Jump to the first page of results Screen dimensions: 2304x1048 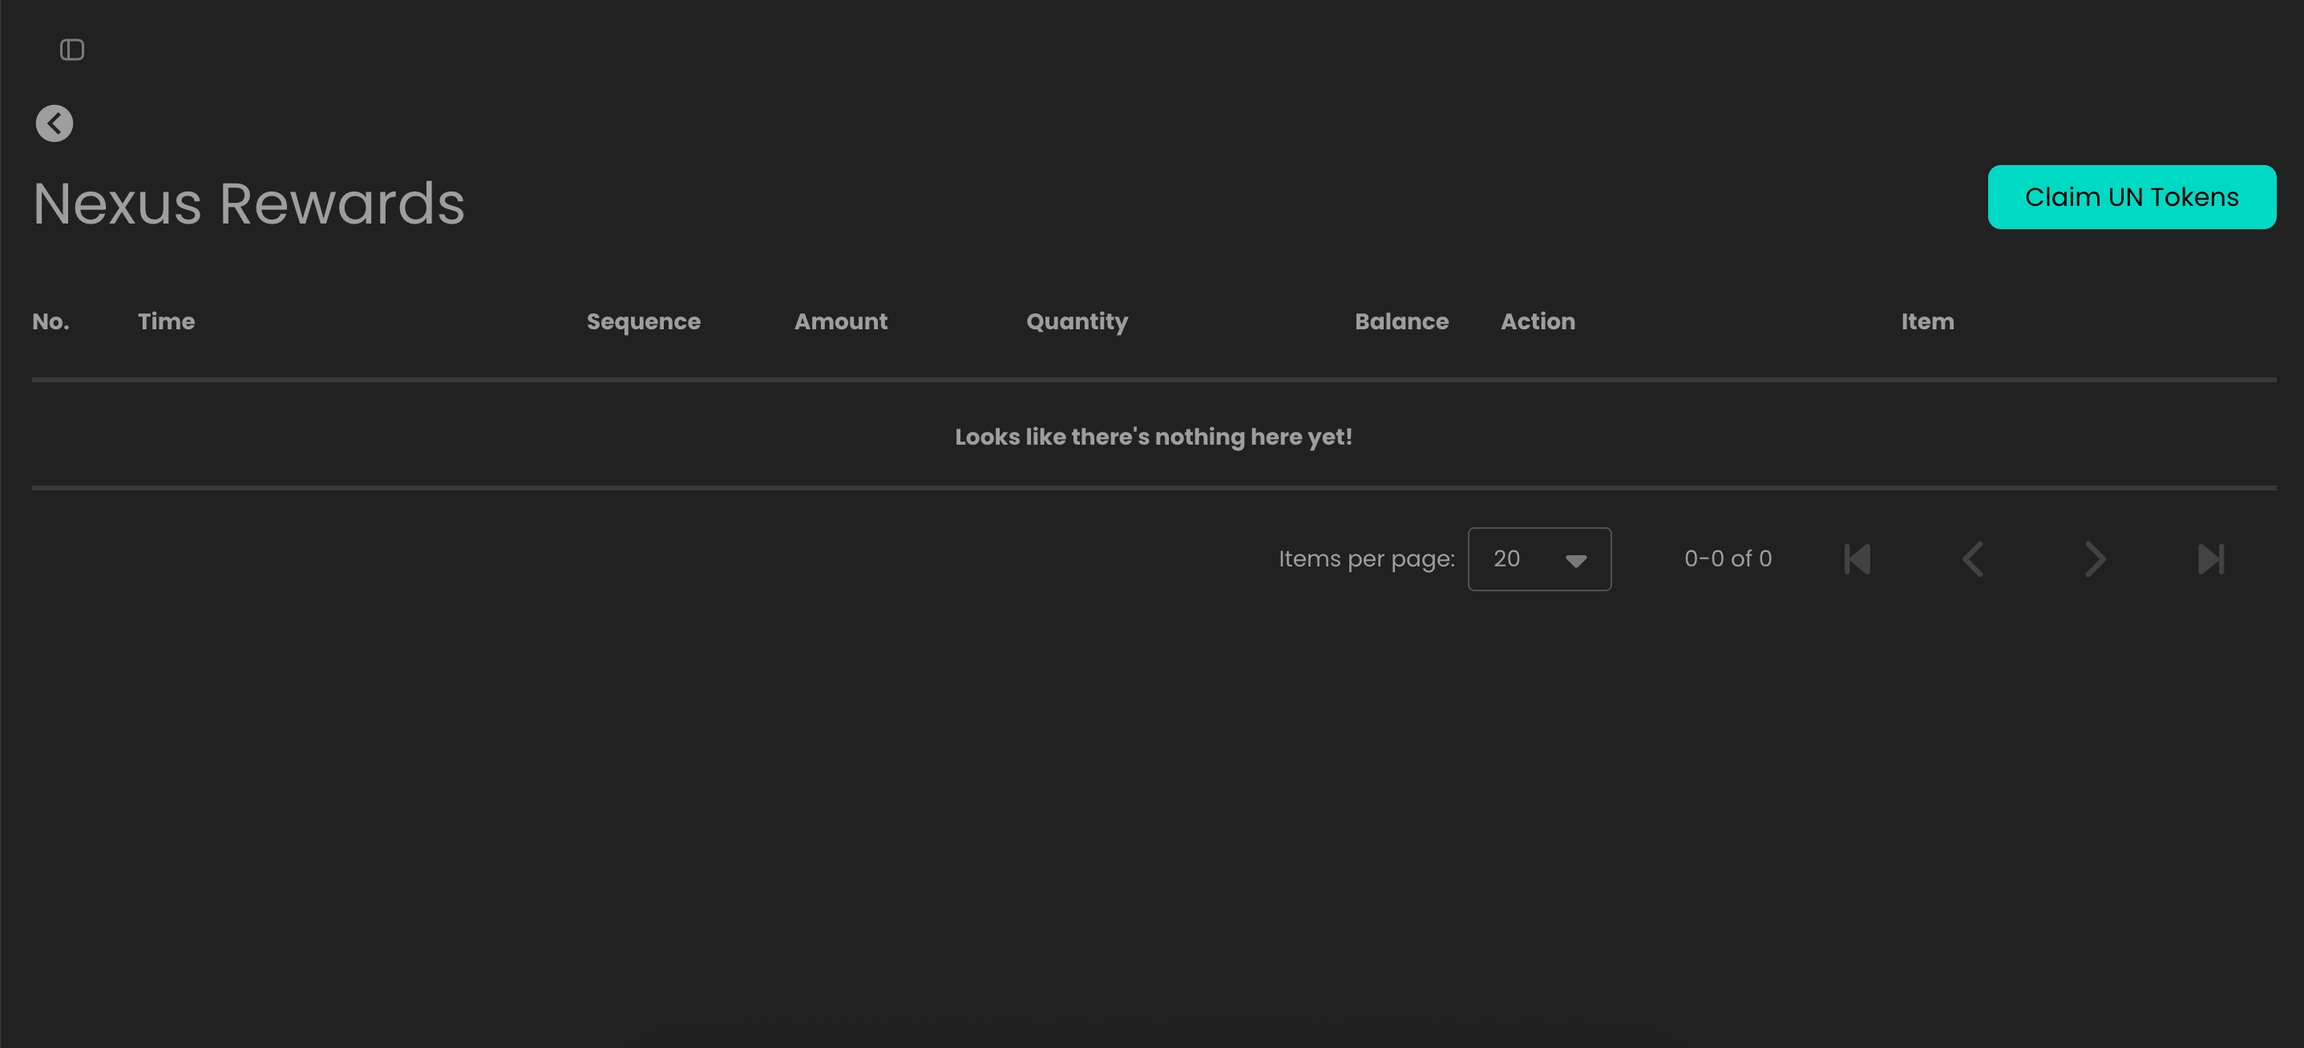1857,559
